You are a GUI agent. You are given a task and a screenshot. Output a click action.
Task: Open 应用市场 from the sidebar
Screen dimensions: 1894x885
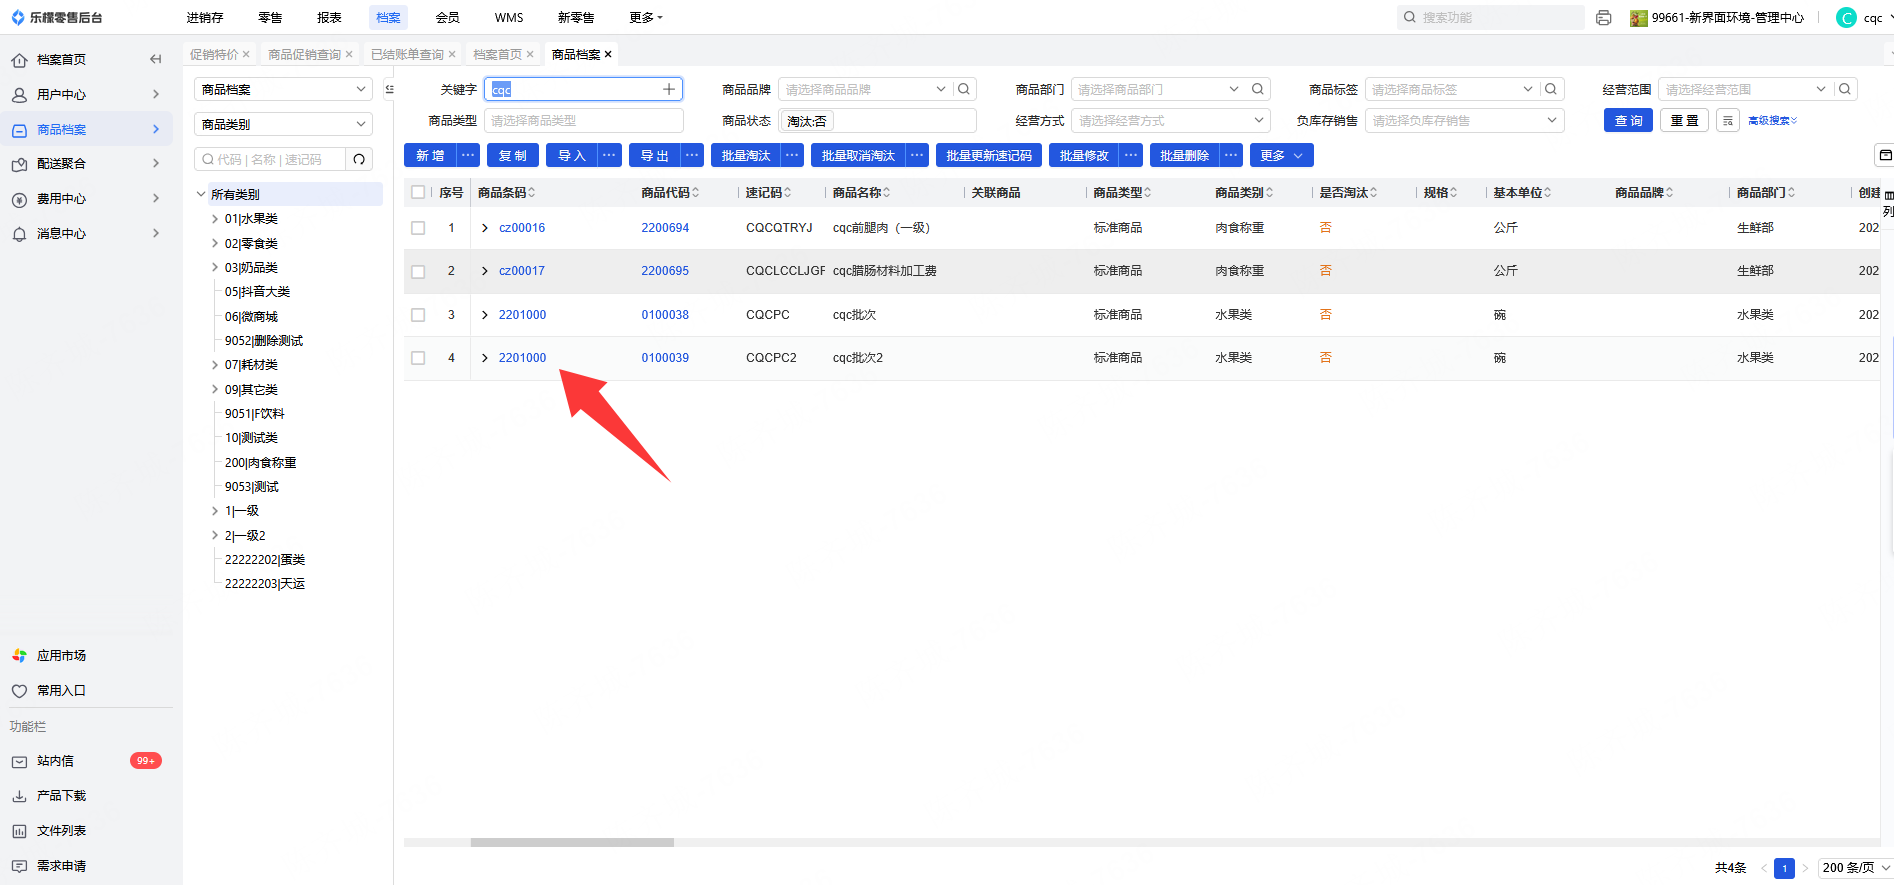click(x=61, y=656)
